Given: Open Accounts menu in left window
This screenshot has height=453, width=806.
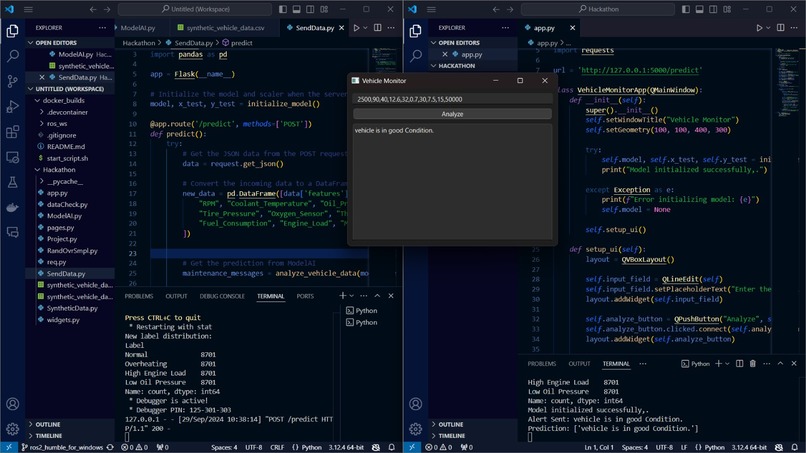Looking at the screenshot, I should [x=13, y=404].
